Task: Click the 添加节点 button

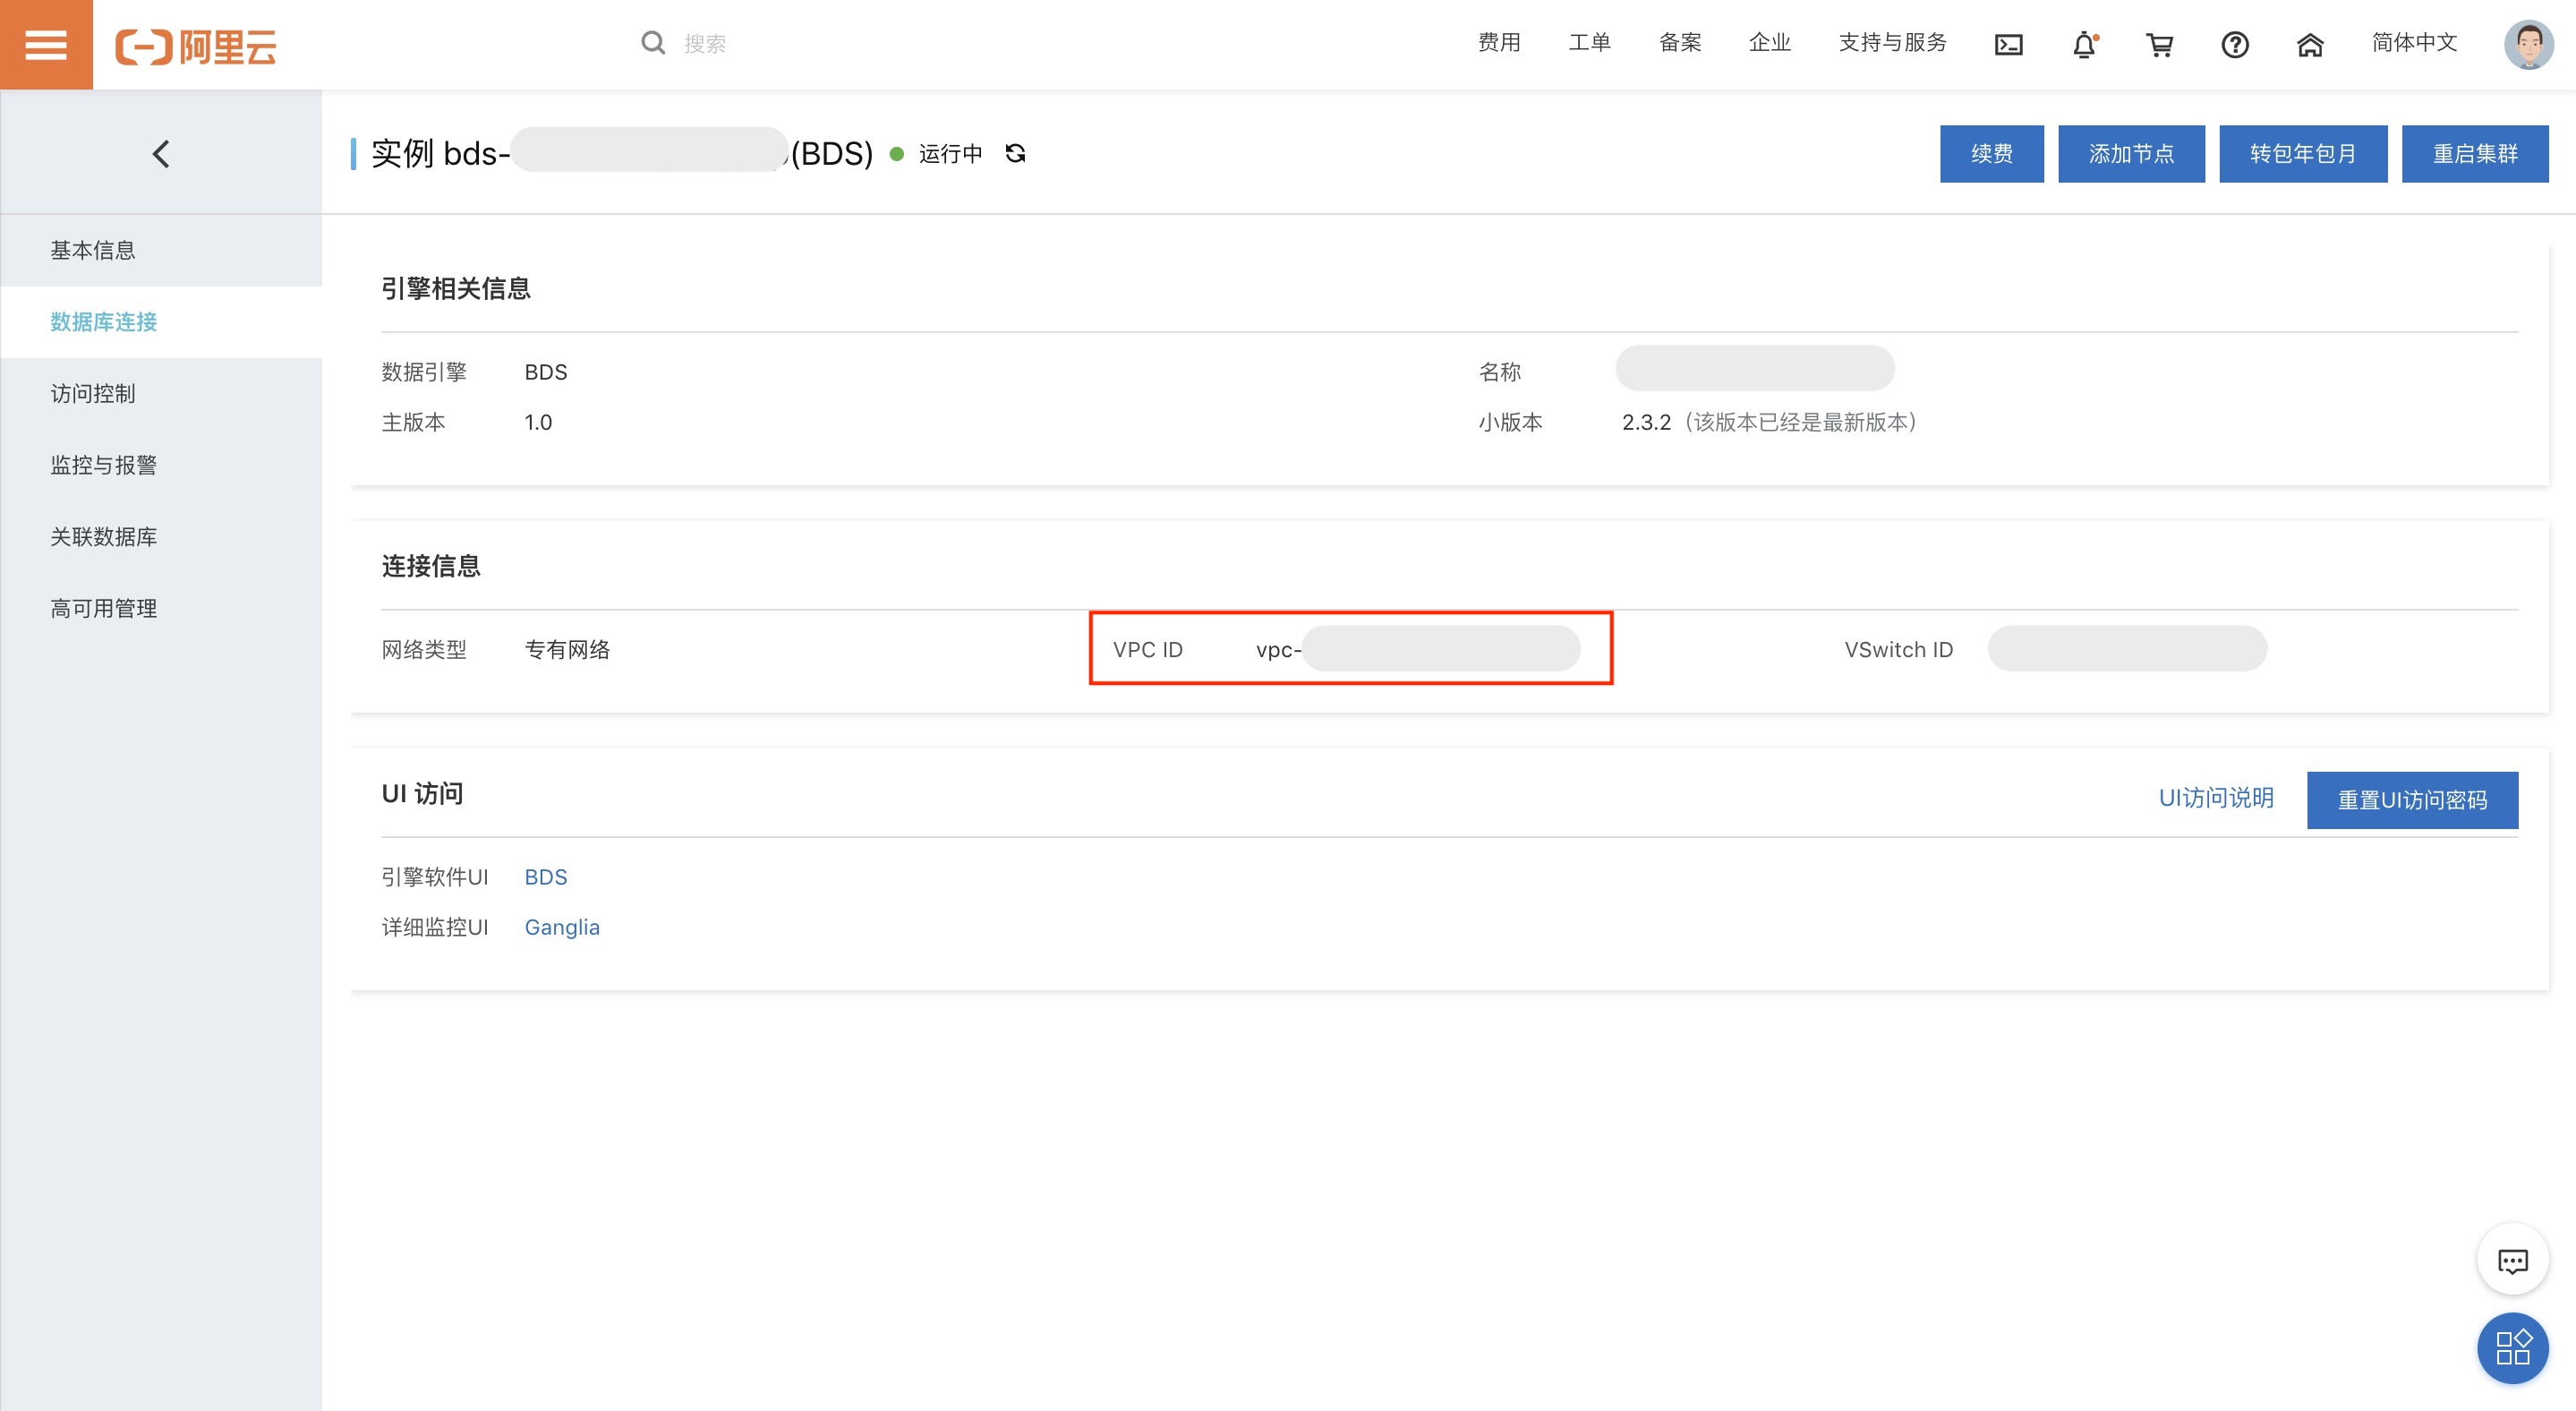Action: (2131, 154)
